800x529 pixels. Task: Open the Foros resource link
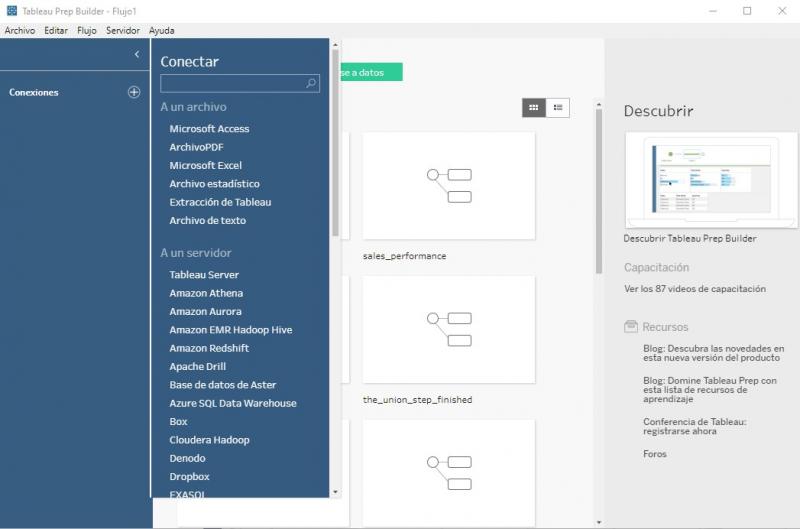pyautogui.click(x=654, y=454)
